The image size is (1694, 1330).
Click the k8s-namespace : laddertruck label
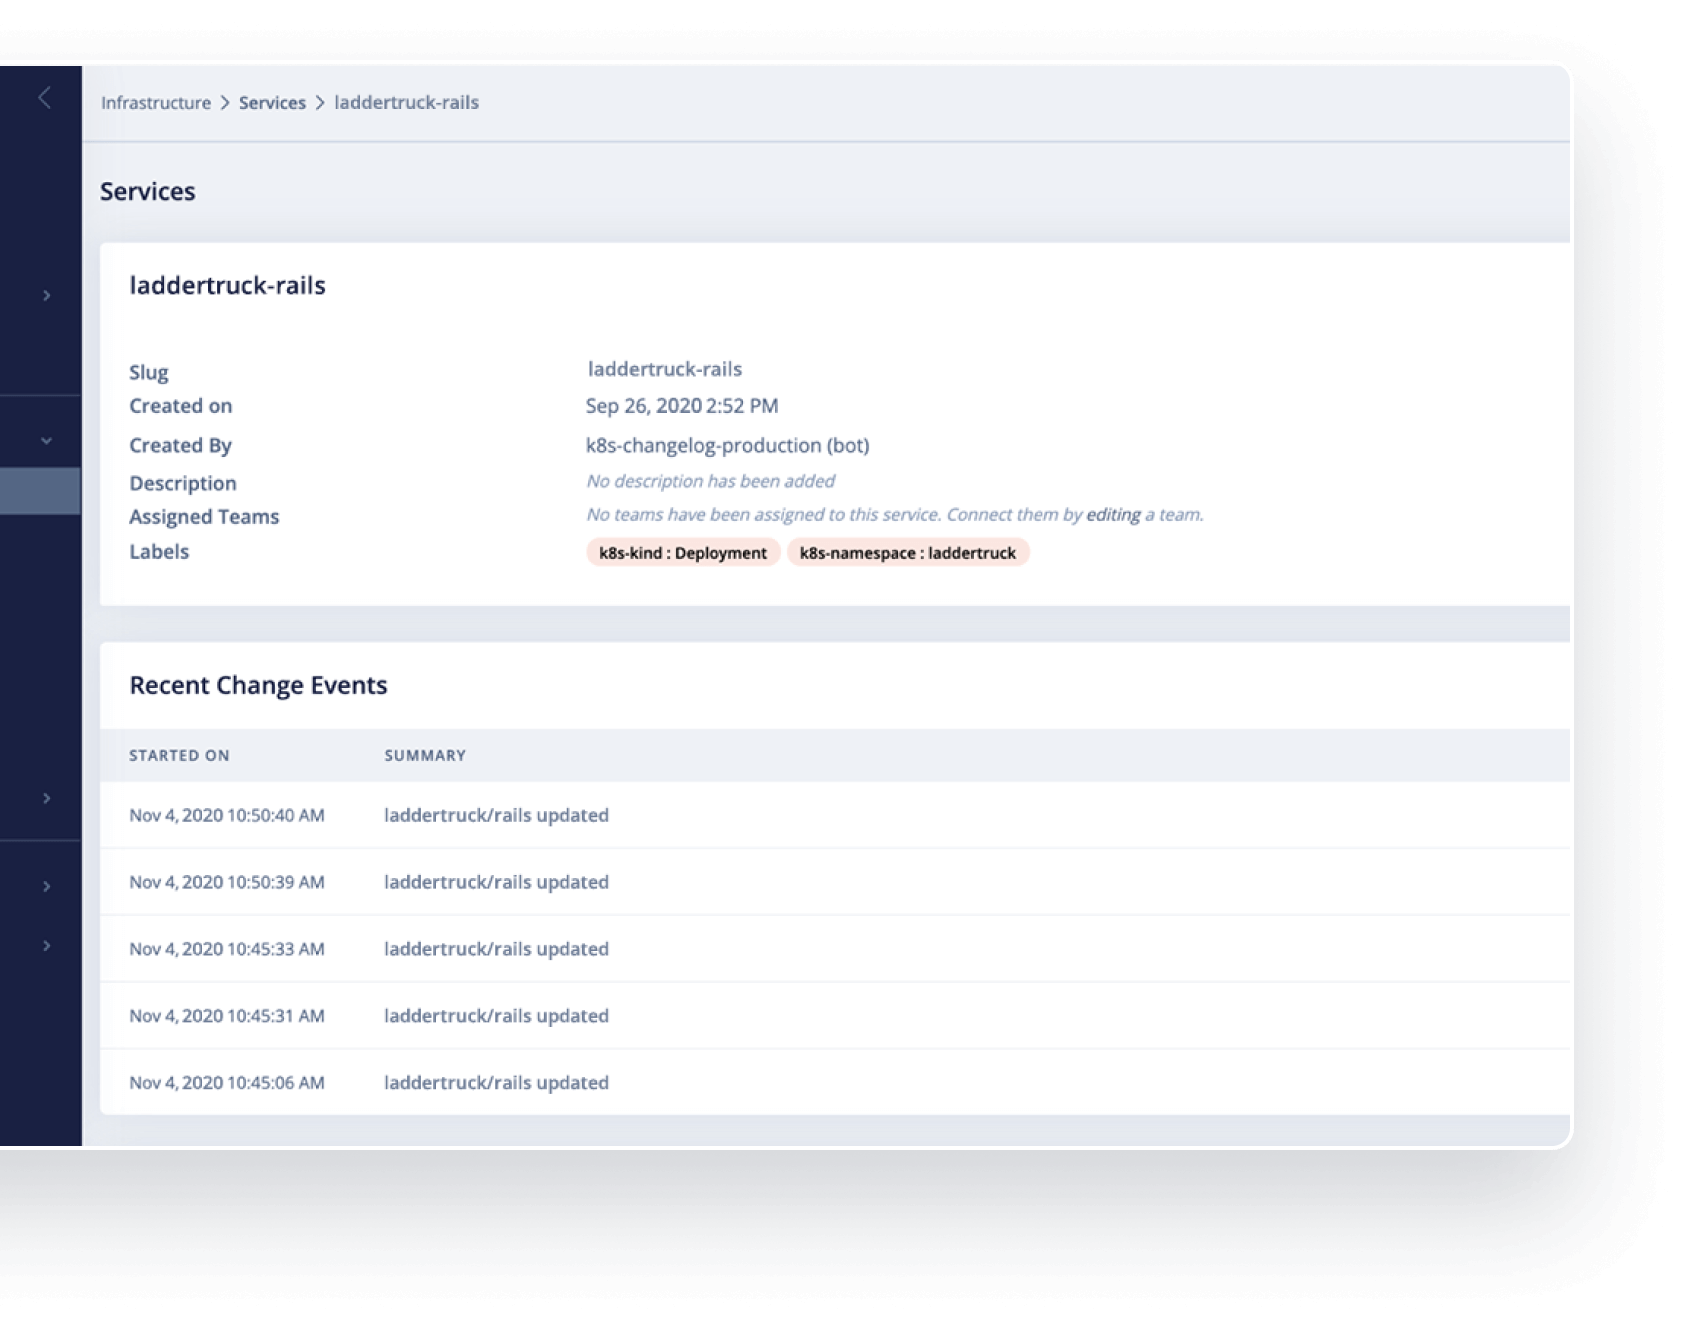pos(908,553)
